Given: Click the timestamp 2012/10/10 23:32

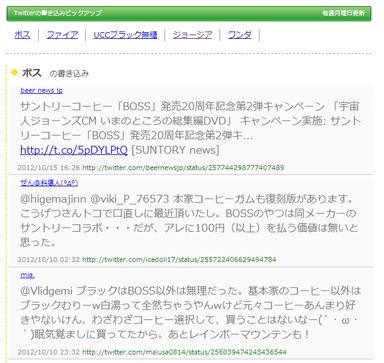Looking at the screenshot, I should (x=49, y=352).
